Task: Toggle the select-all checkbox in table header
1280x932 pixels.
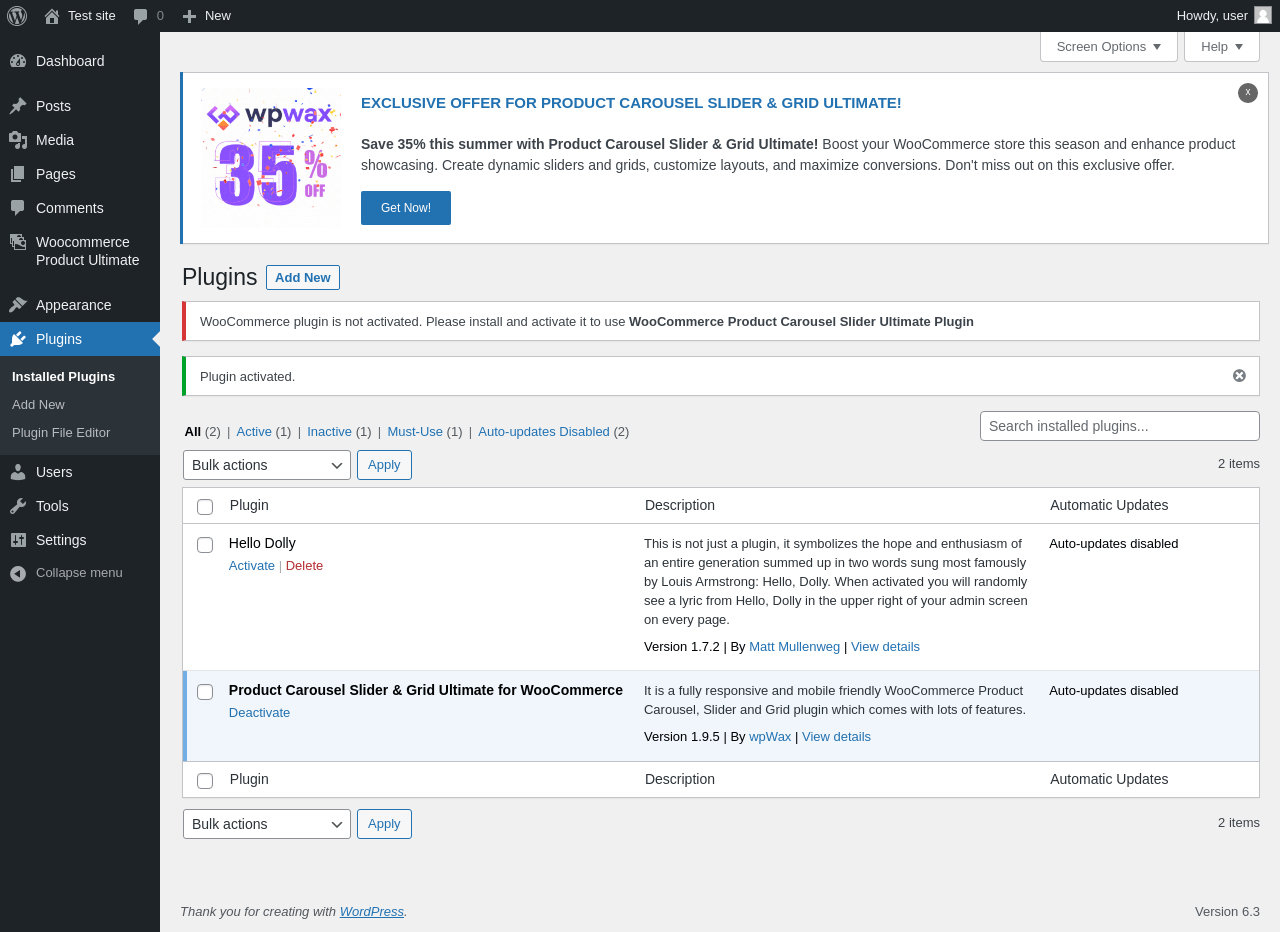Action: [205, 507]
